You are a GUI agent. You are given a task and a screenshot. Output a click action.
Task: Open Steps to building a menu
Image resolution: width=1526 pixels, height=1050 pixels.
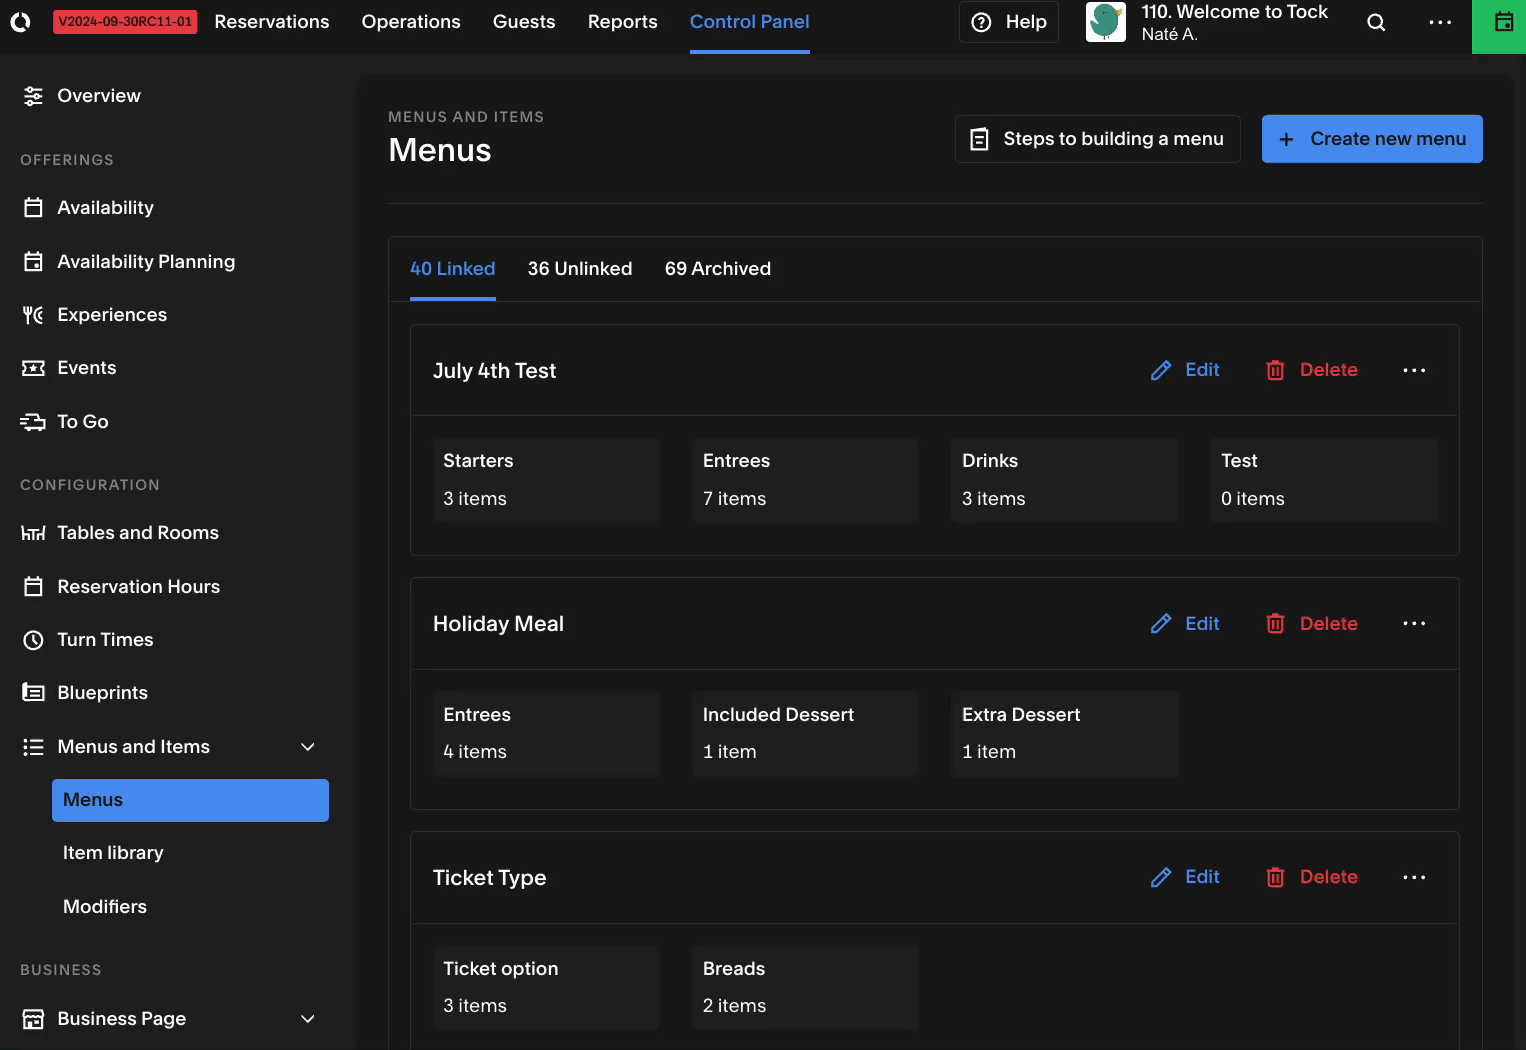(1098, 139)
